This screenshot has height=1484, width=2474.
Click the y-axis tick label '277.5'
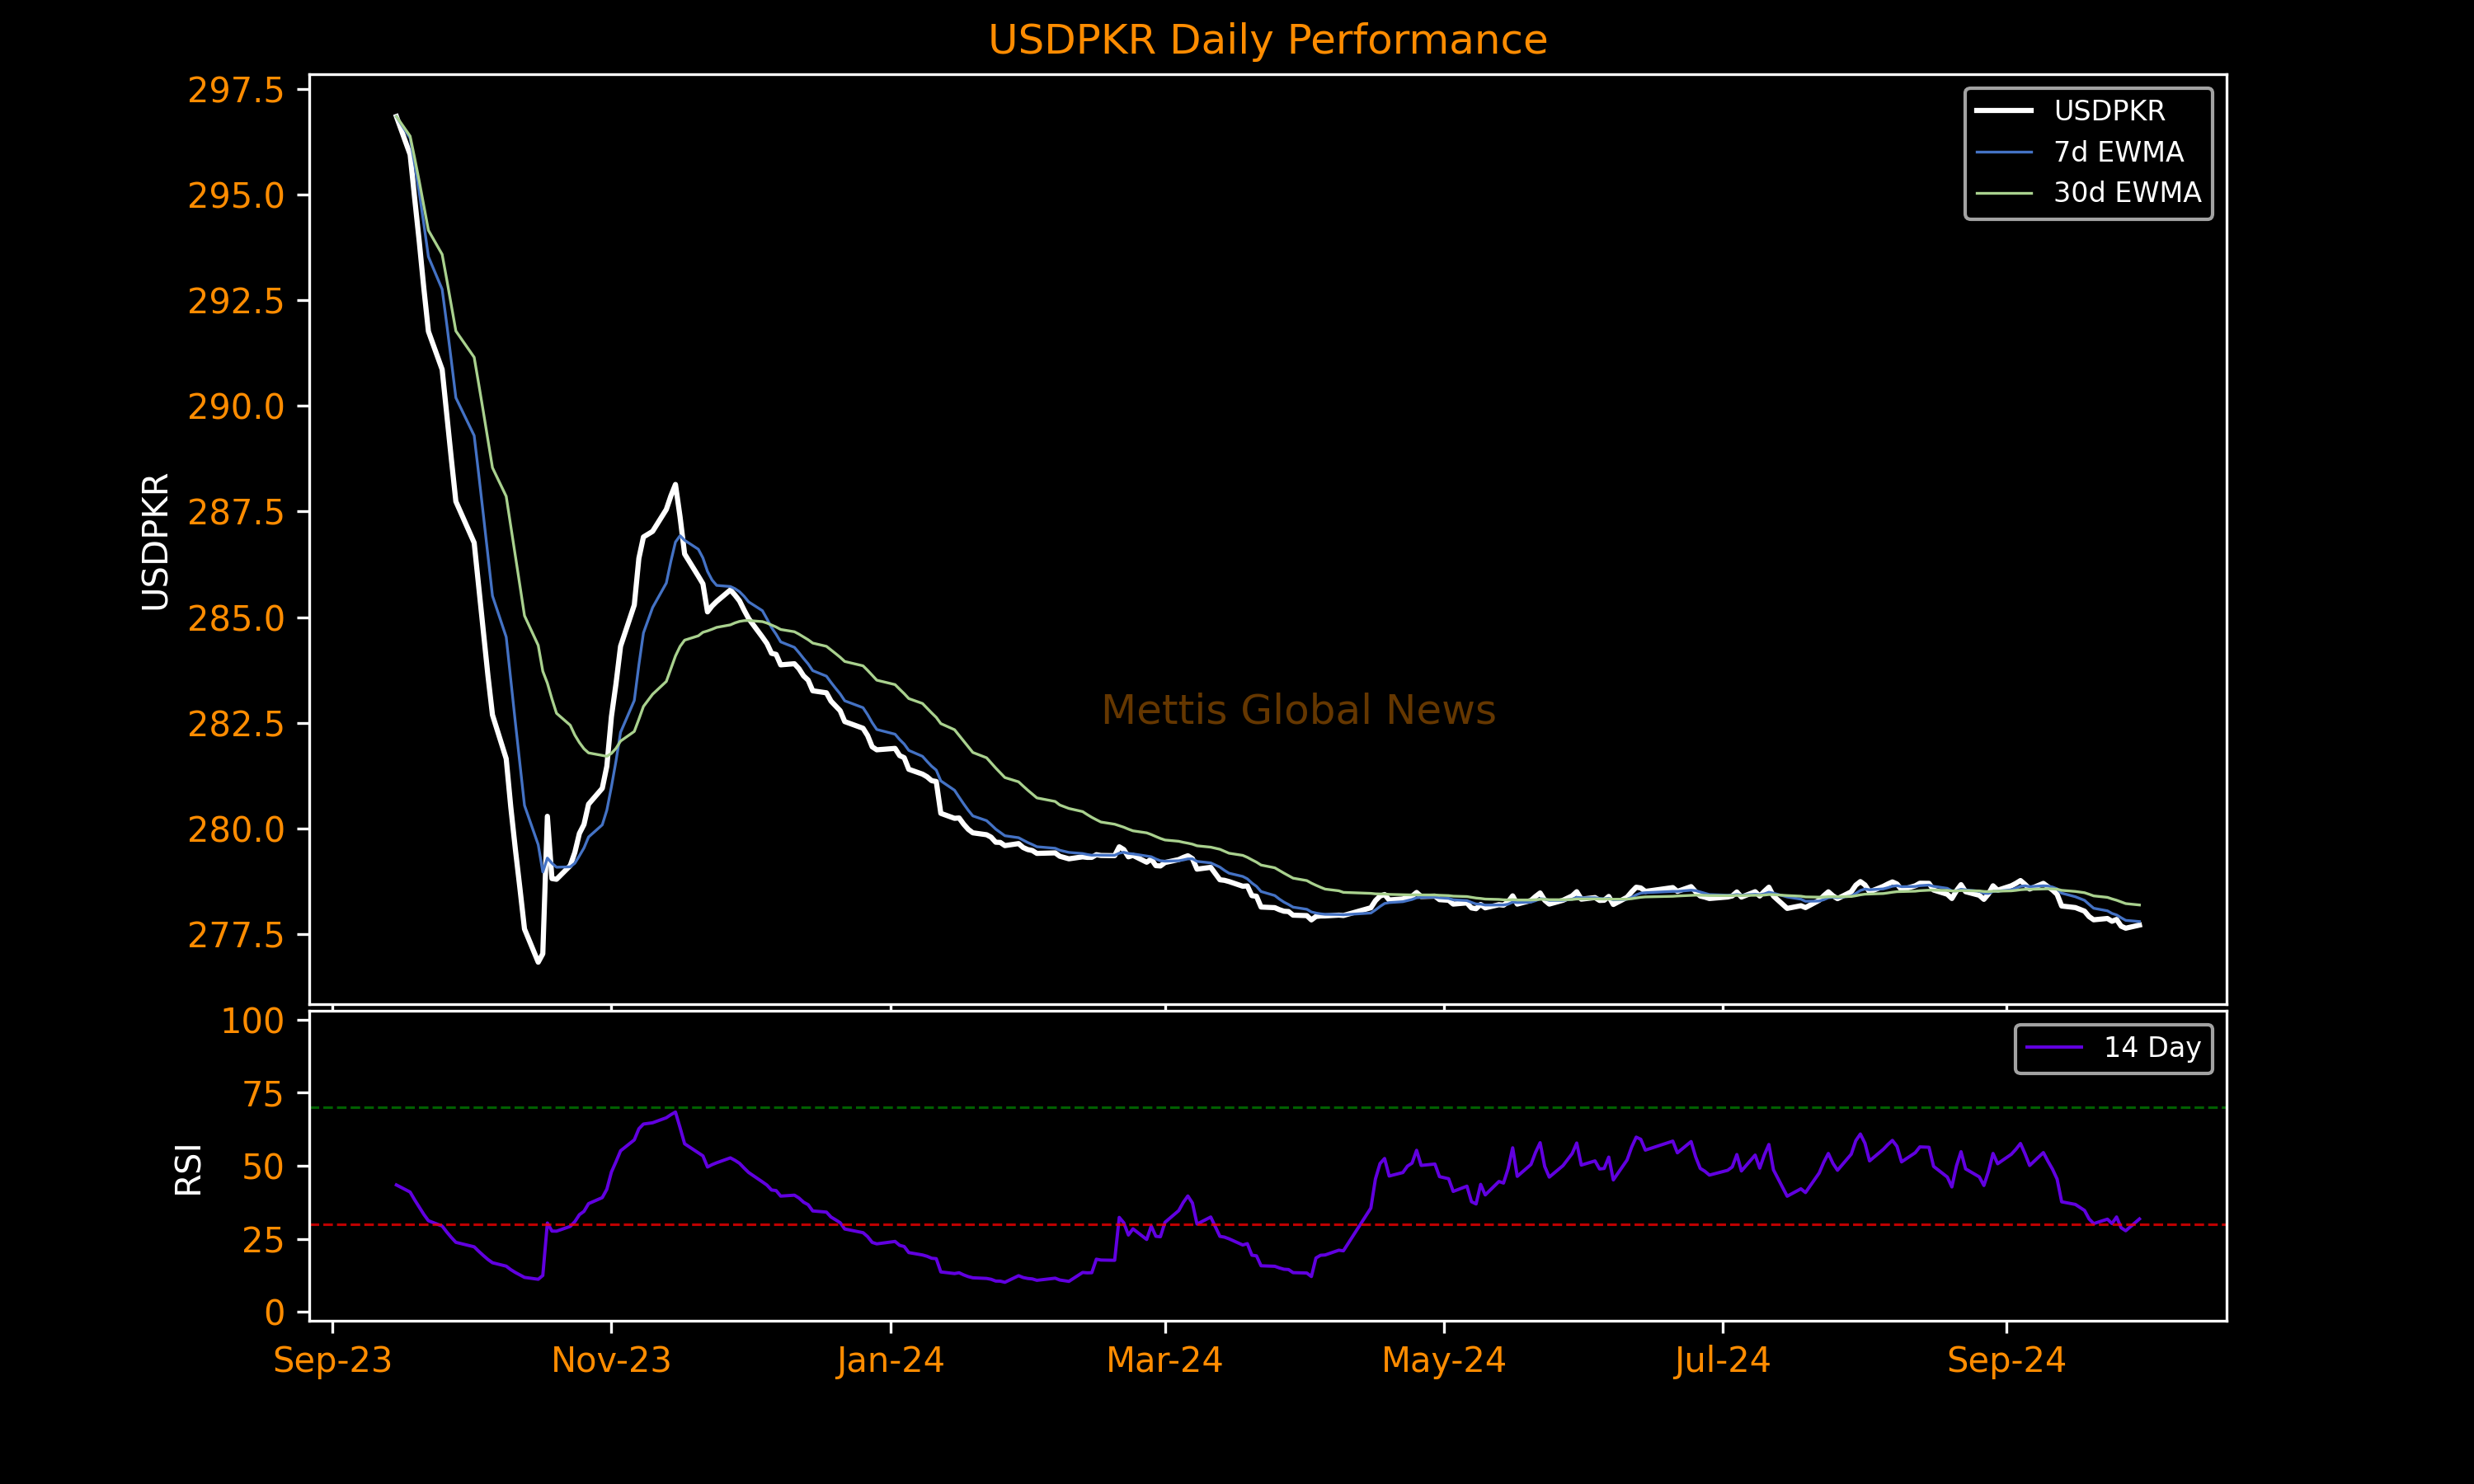pos(236,935)
